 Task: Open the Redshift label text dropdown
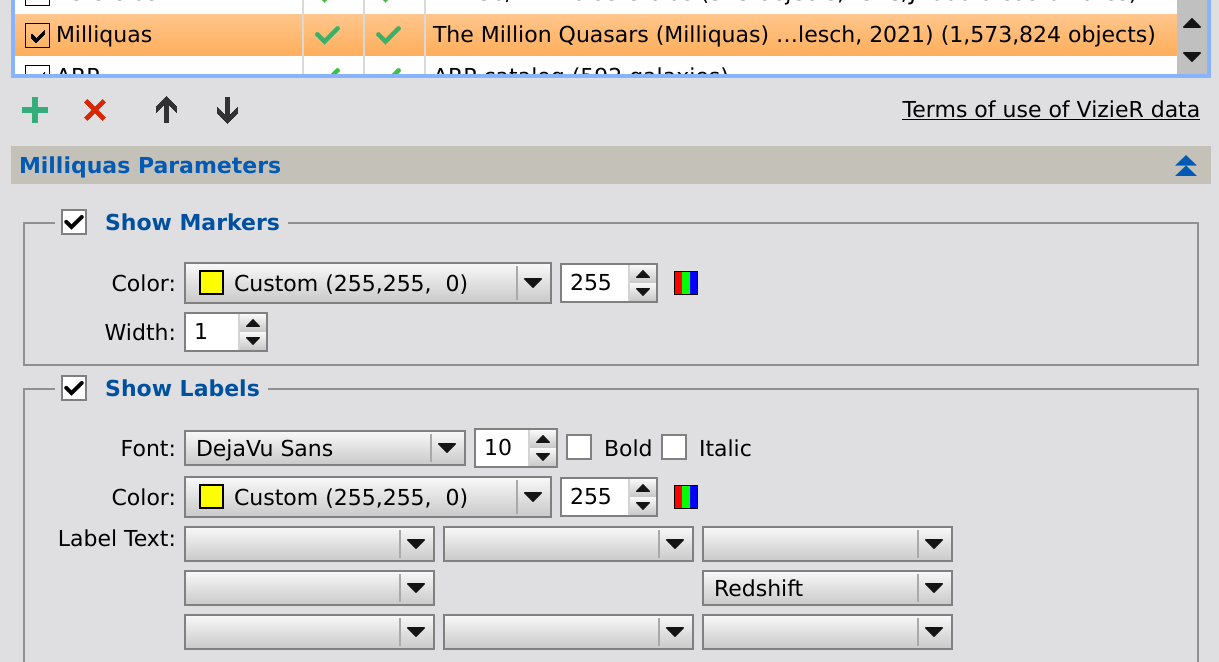click(828, 588)
